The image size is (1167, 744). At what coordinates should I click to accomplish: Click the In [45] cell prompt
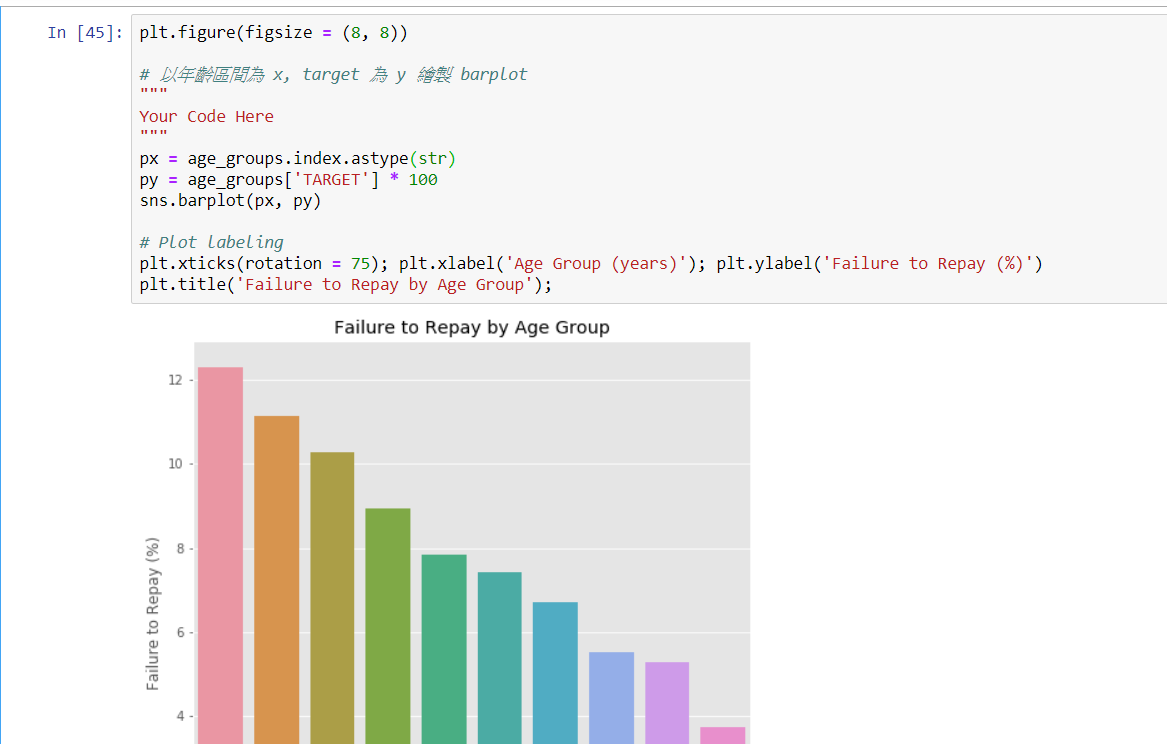point(85,33)
